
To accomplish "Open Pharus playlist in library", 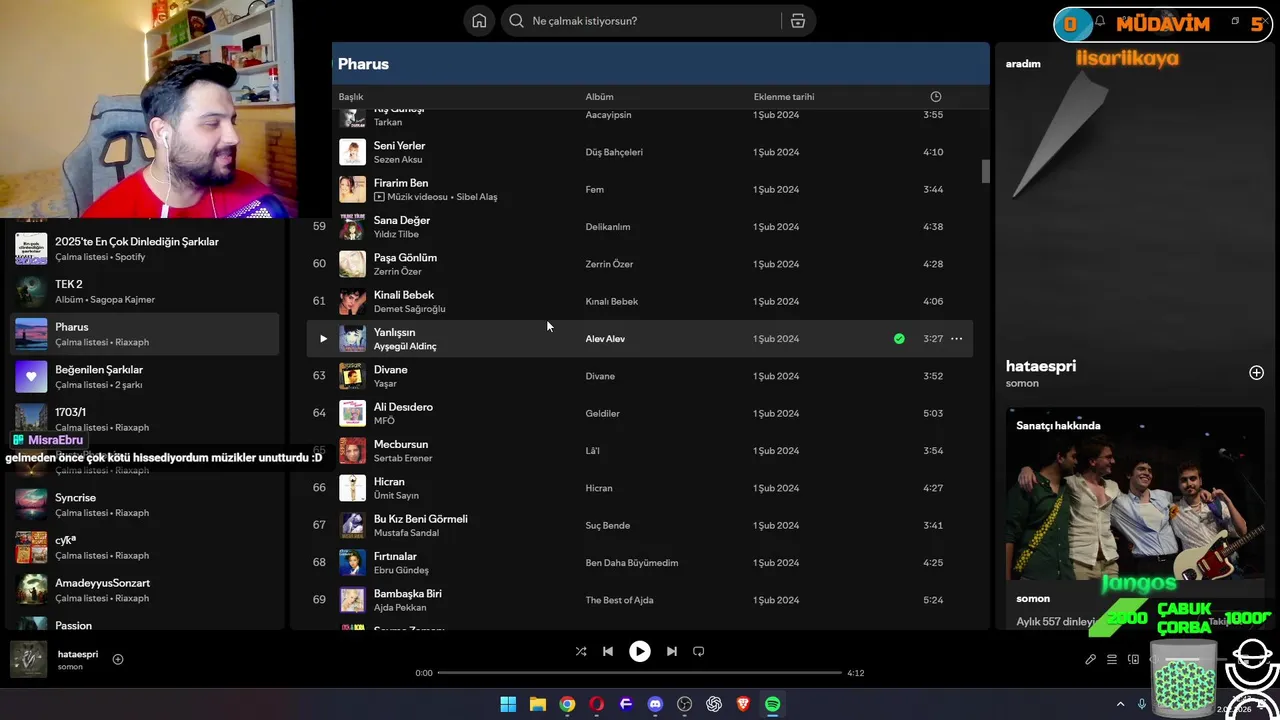I will click(x=145, y=334).
